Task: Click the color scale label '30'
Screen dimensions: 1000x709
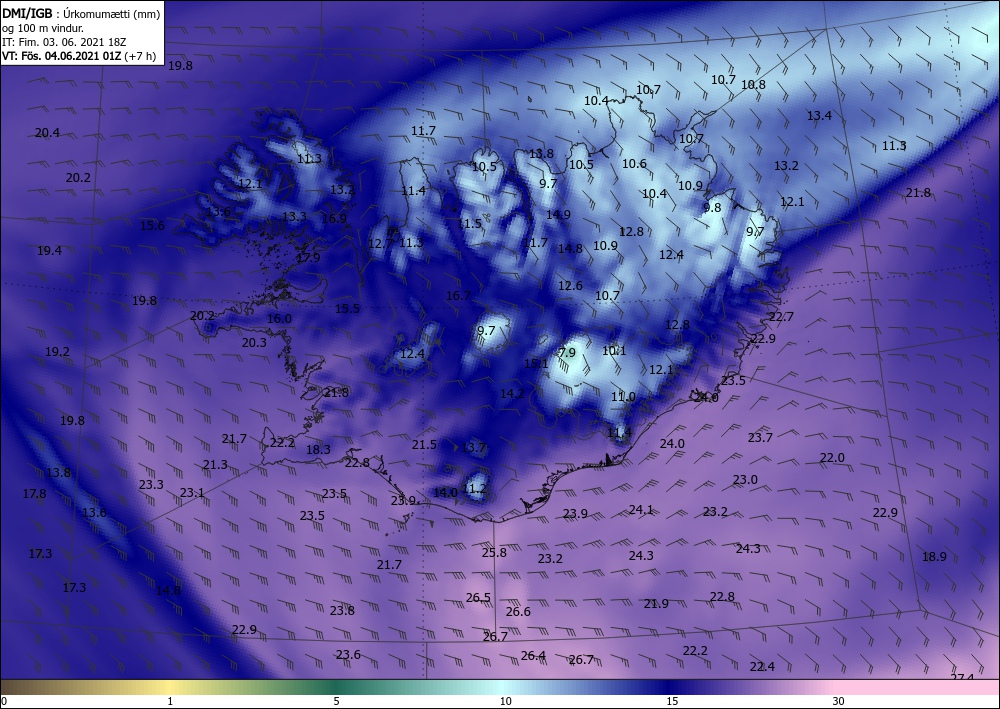Action: (838, 701)
